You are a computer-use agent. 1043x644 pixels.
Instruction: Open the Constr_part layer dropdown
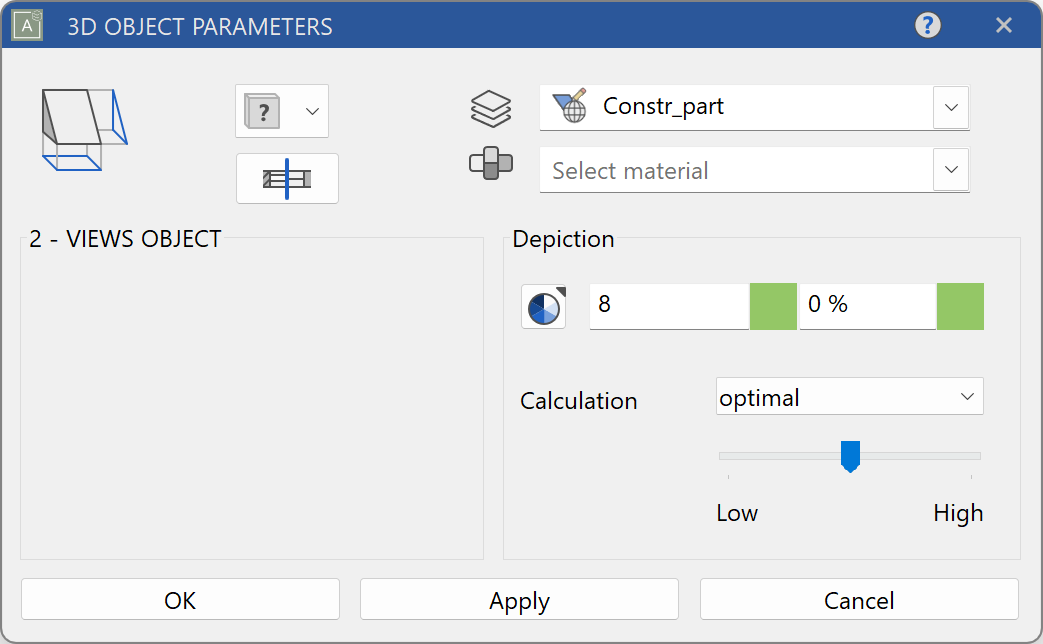coord(950,107)
